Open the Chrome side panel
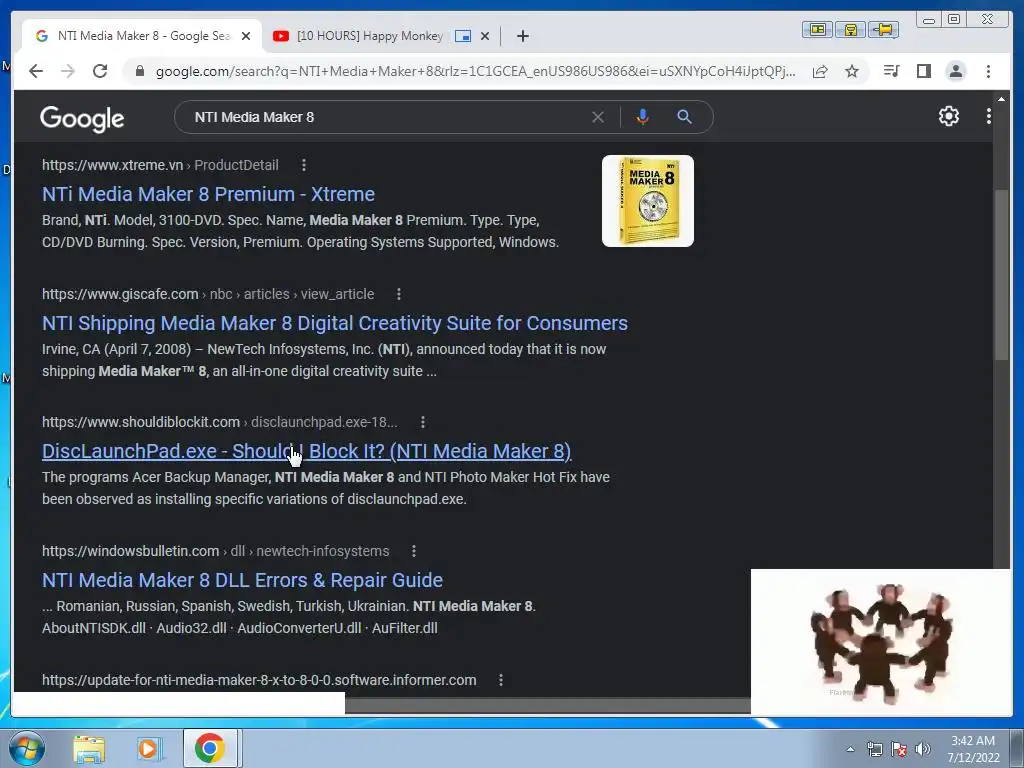1024x768 pixels. click(923, 71)
